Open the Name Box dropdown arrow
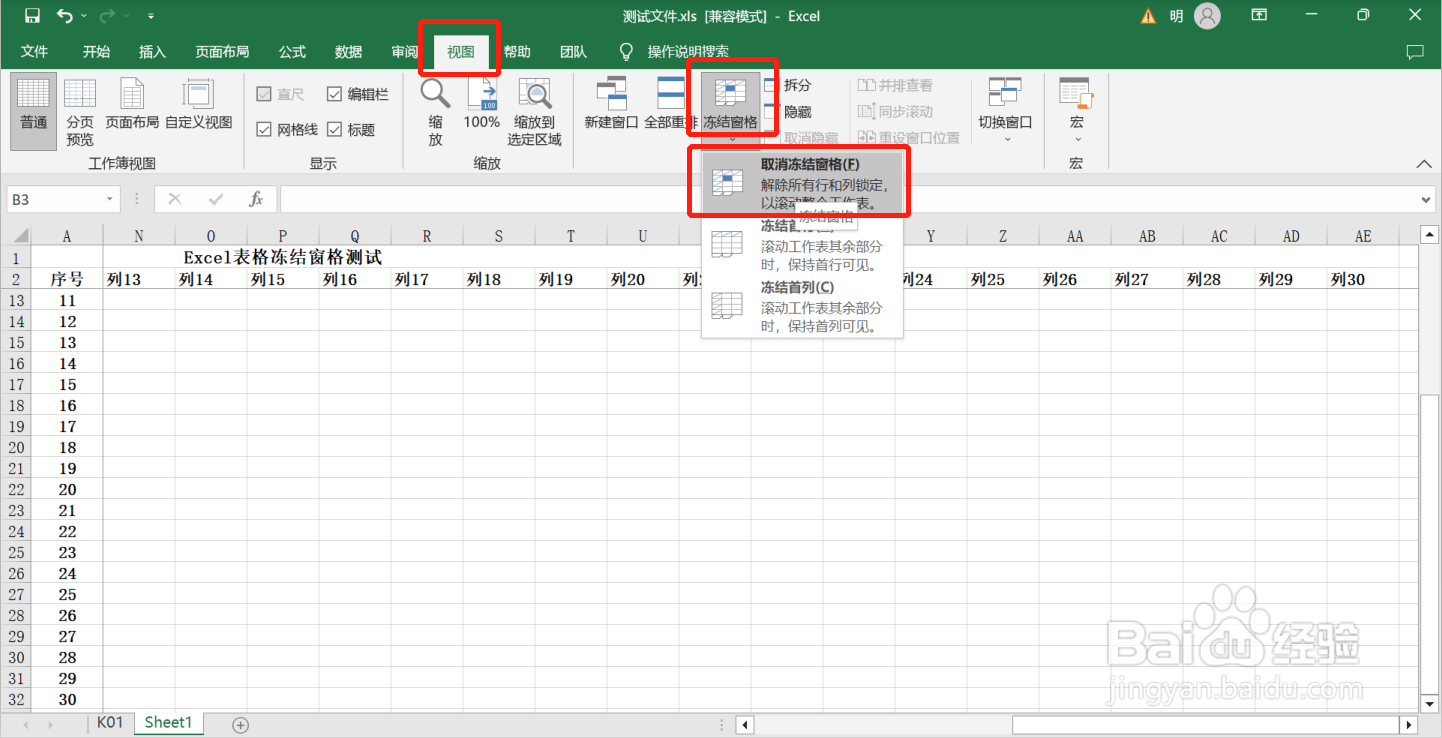This screenshot has height=738, width=1442. 111,200
